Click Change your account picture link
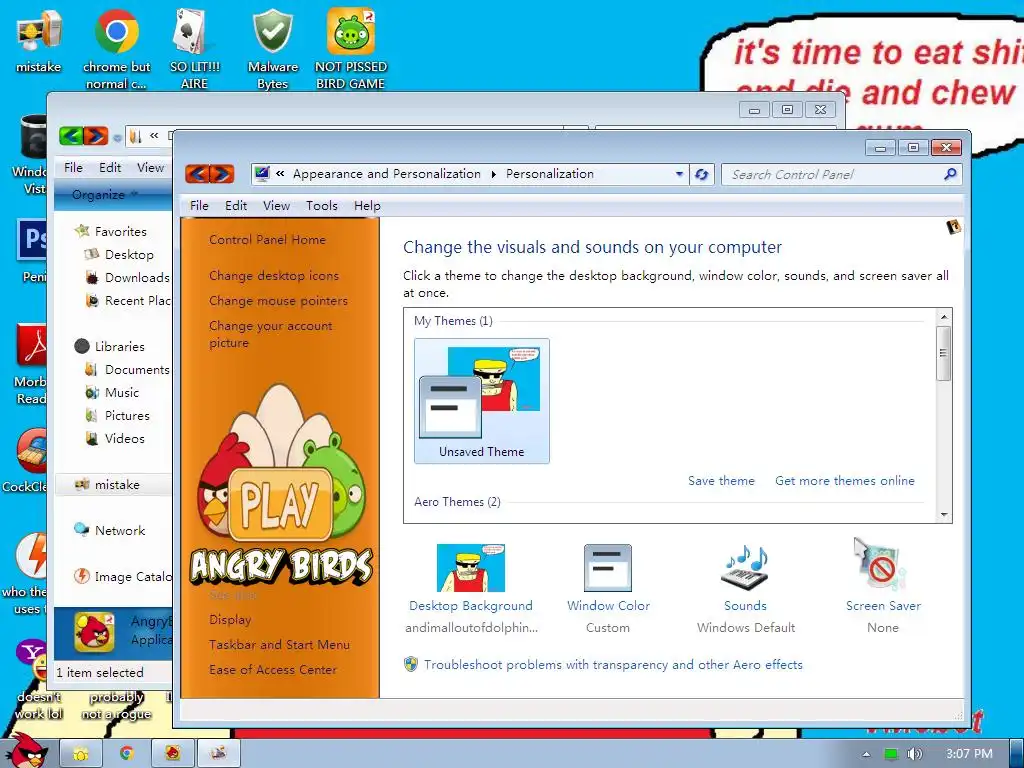Image resolution: width=1024 pixels, height=768 pixels. pos(270,334)
